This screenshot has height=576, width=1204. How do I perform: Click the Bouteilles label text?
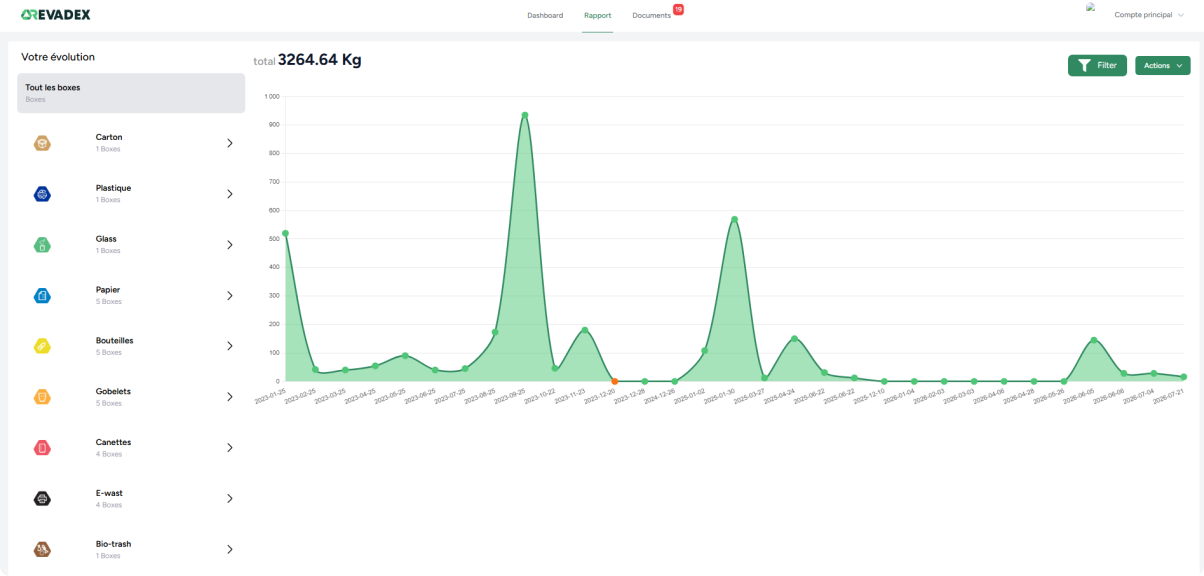115,340
